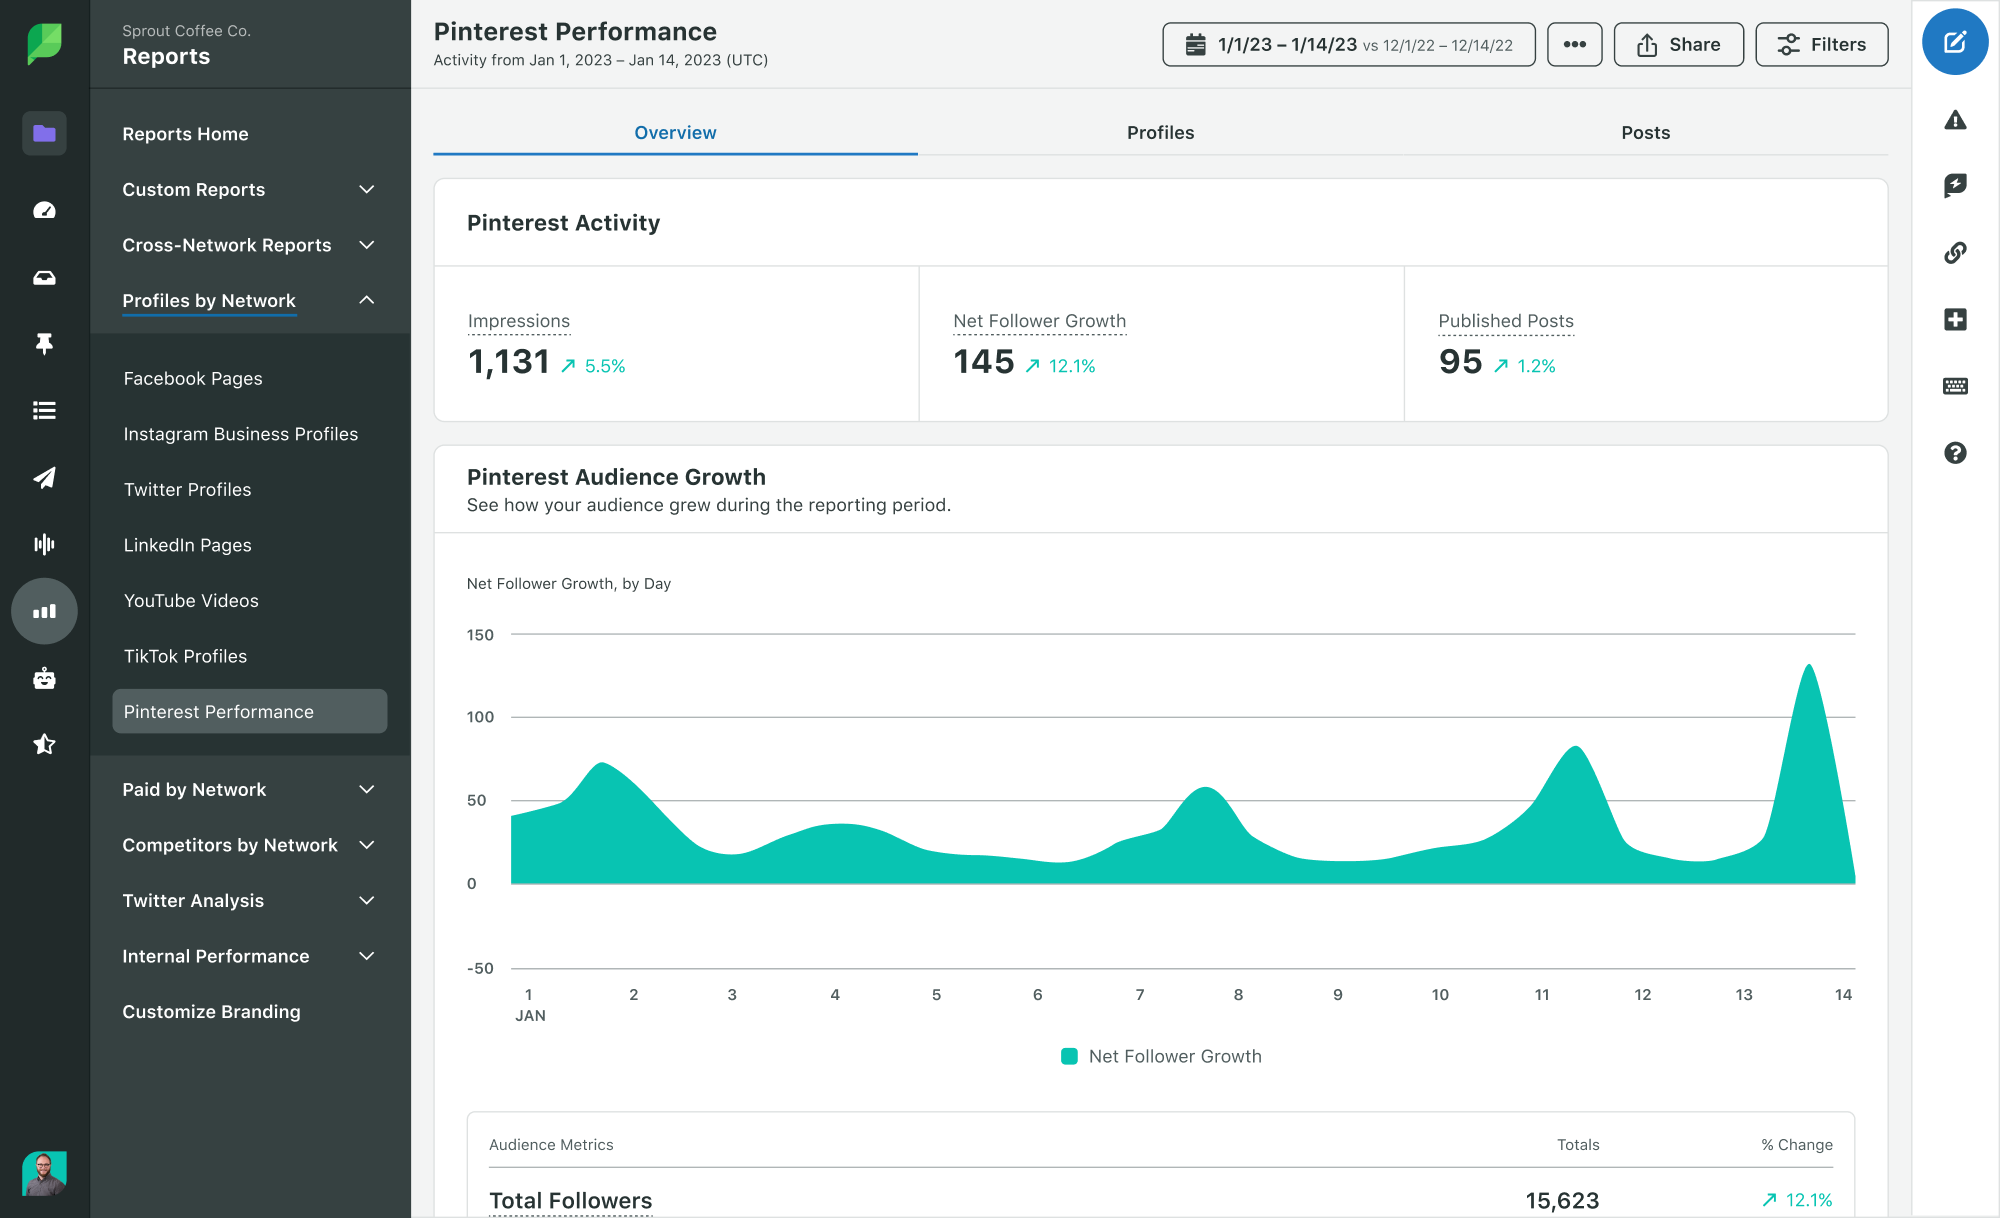Open TikTok Profiles report
The width and height of the screenshot is (2000, 1218).
tap(185, 656)
